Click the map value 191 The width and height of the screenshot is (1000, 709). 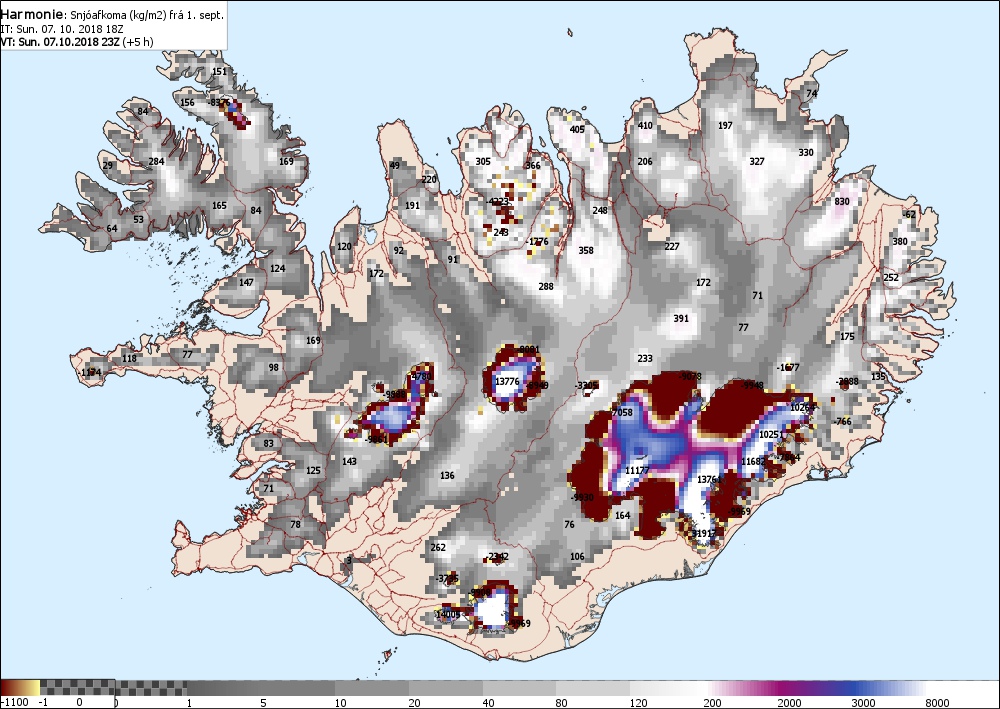413,206
